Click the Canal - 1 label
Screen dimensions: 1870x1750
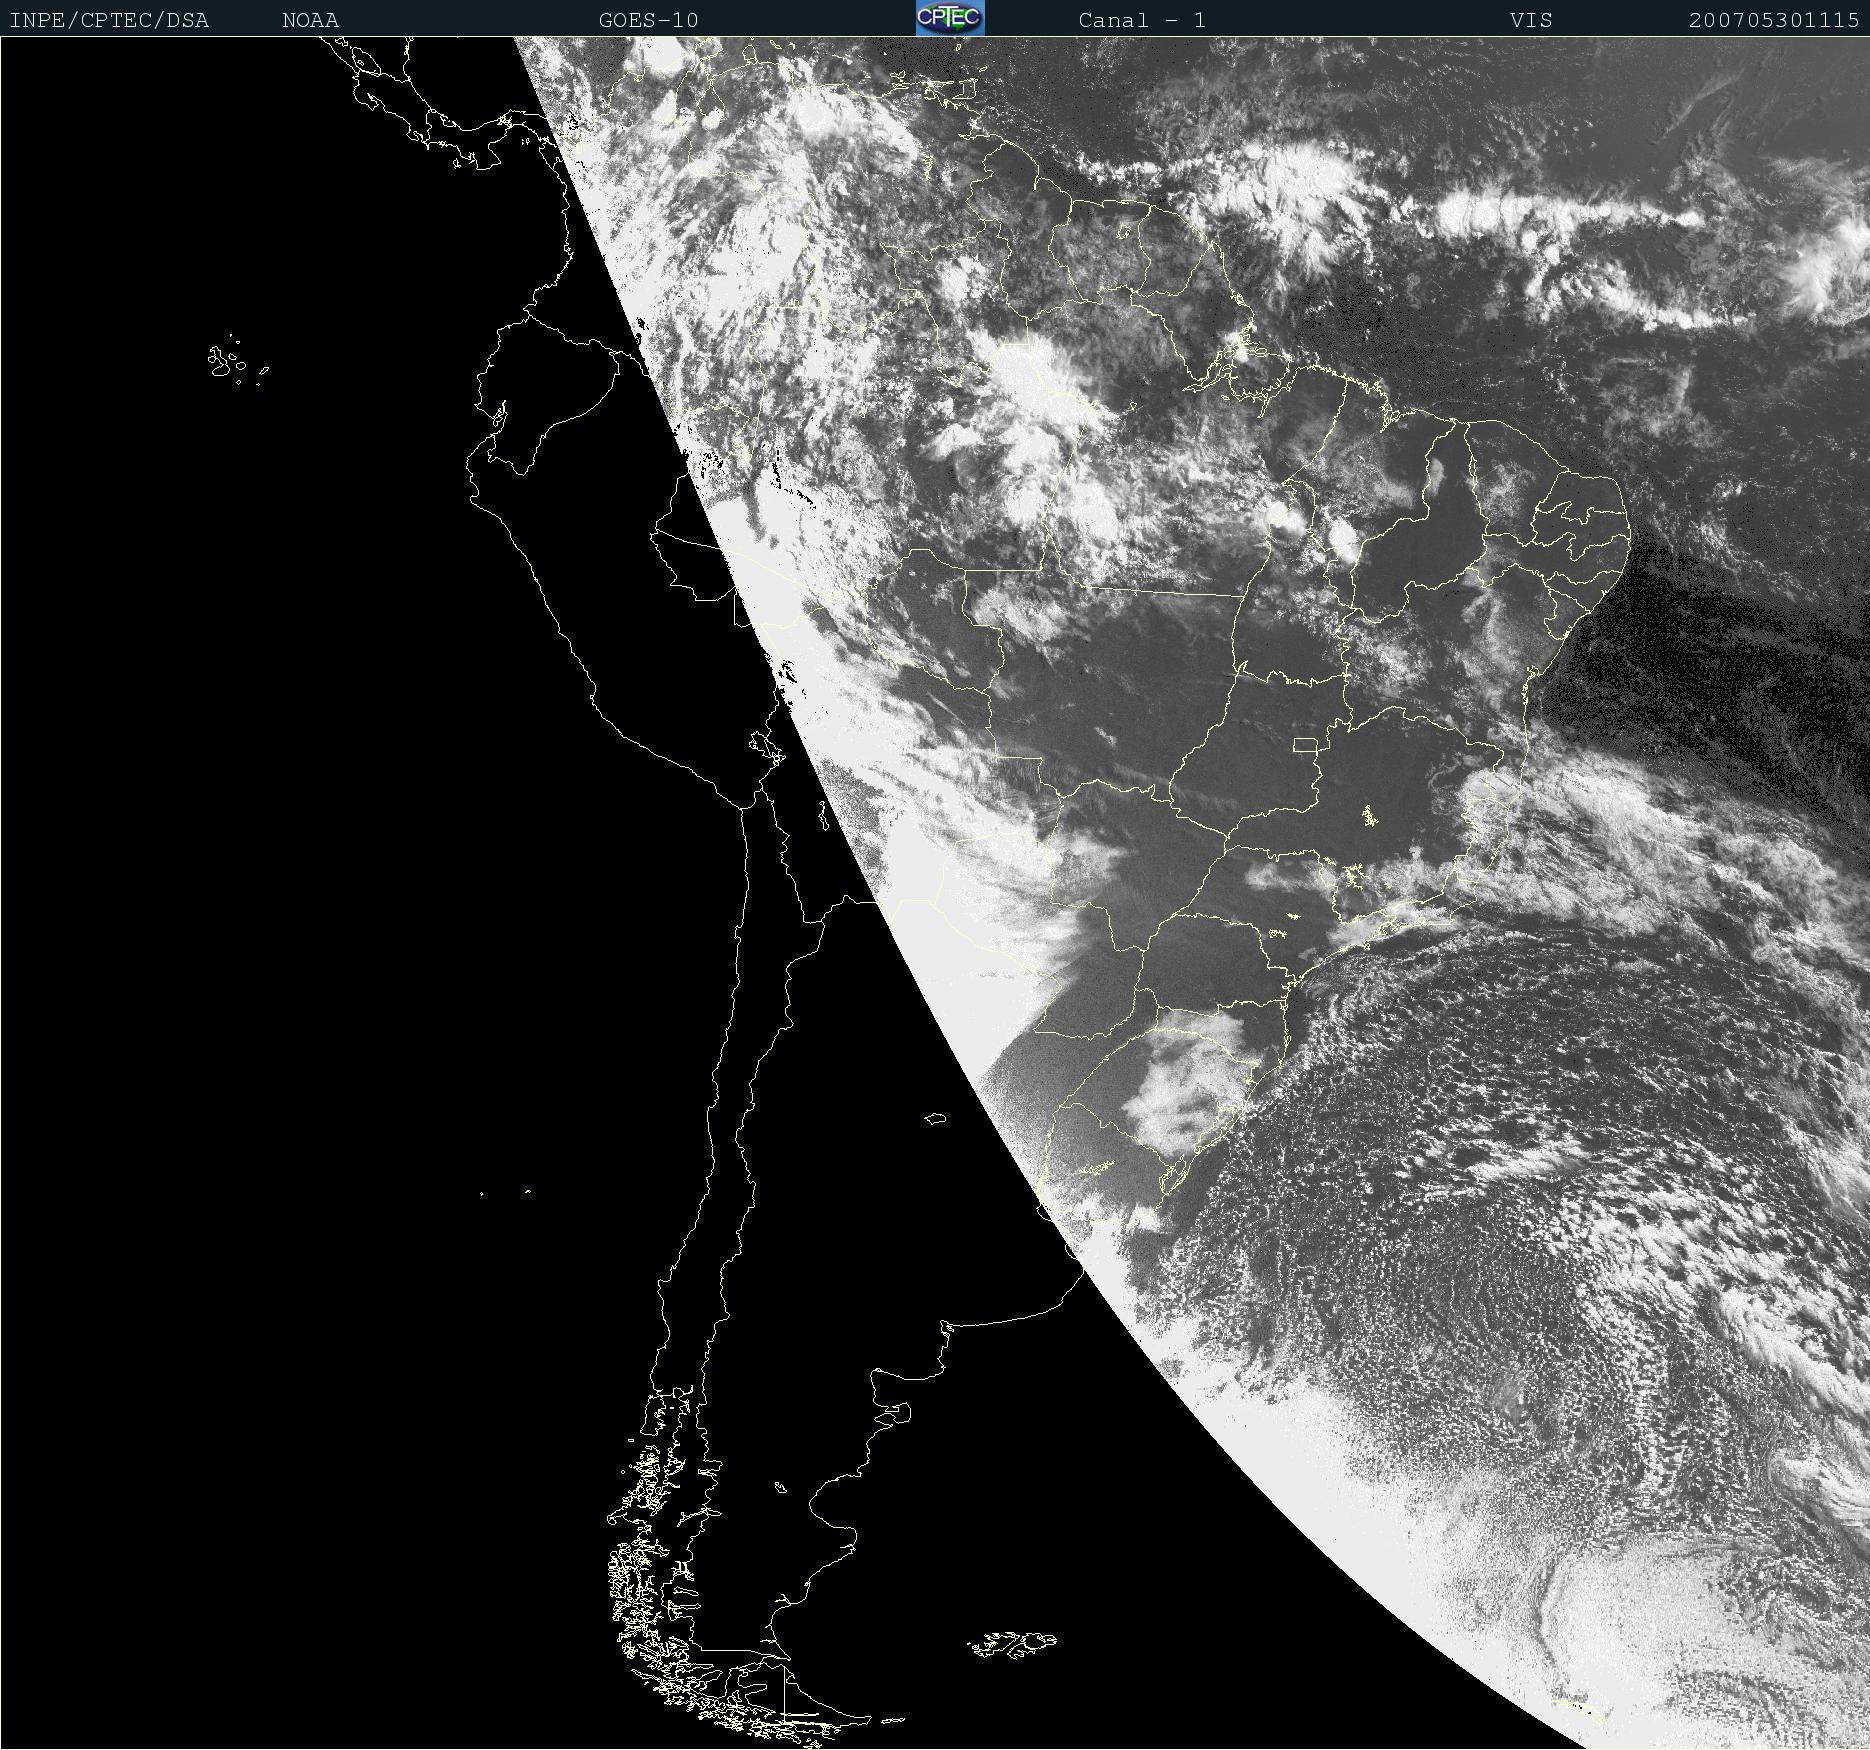tap(1142, 20)
